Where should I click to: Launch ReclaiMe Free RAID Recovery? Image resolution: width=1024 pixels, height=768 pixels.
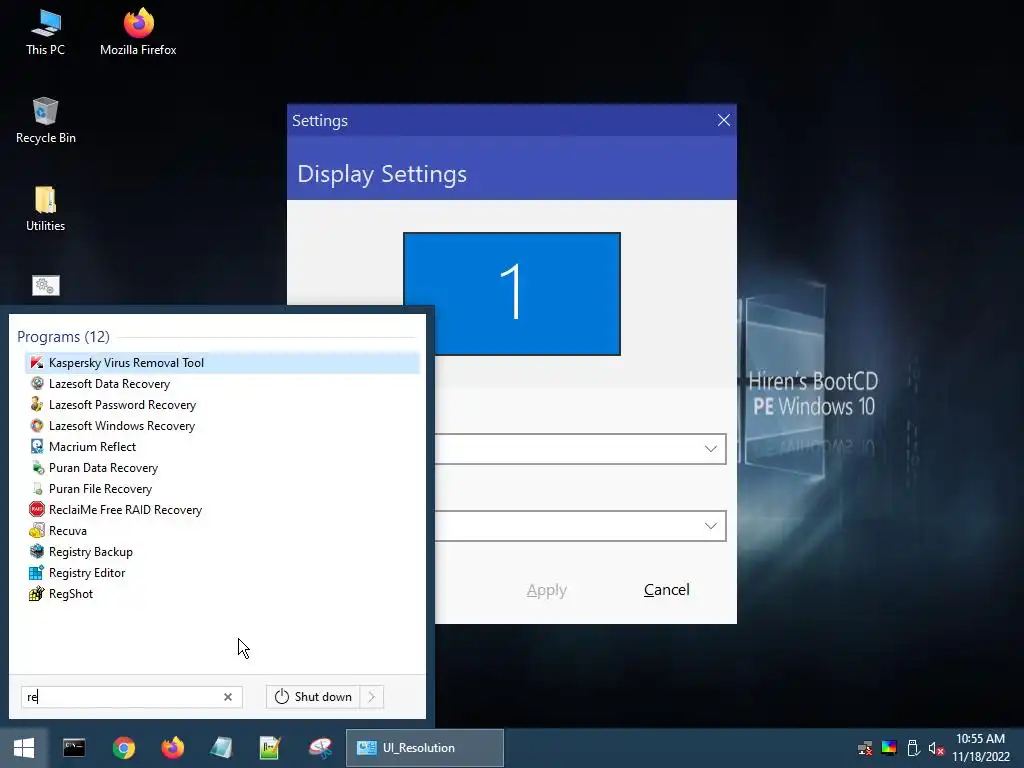click(221, 509)
